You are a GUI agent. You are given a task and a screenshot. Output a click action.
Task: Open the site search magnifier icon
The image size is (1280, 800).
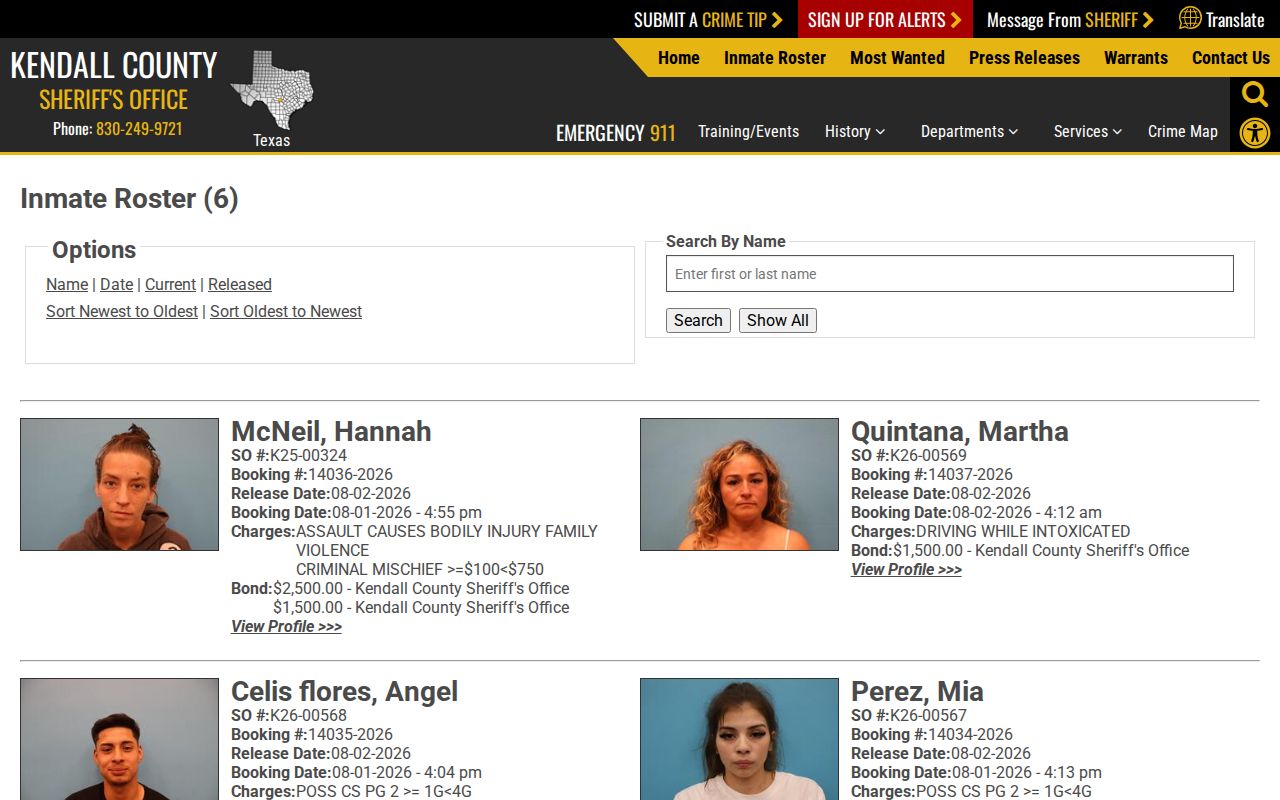(x=1255, y=94)
